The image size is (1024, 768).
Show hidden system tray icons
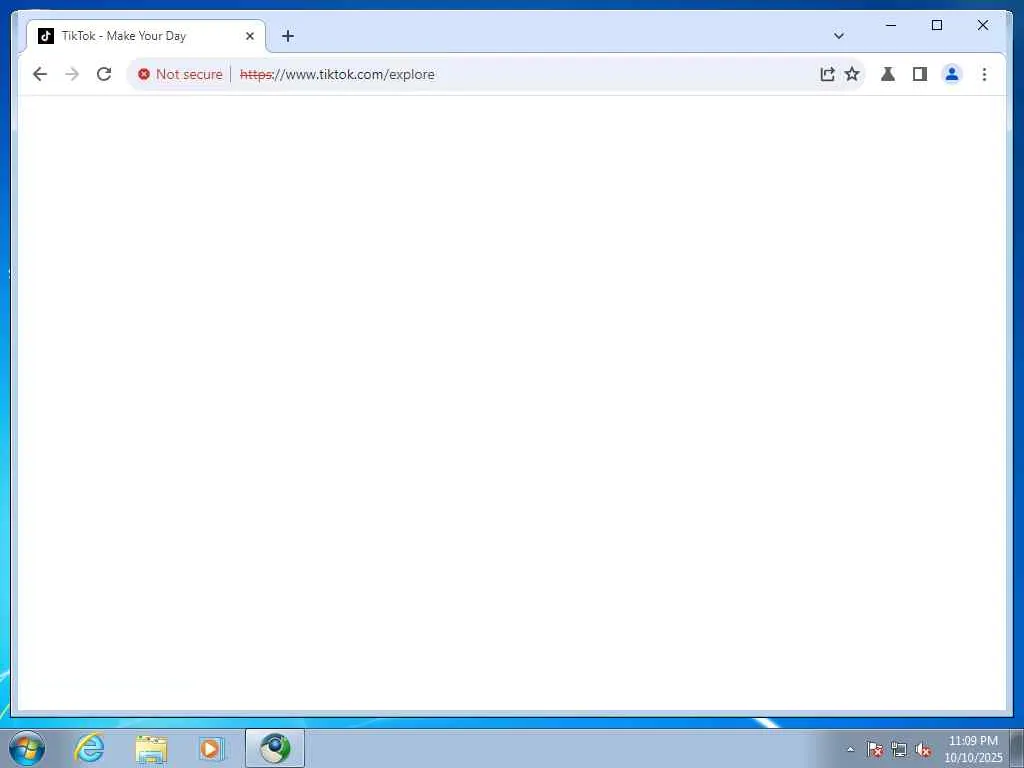850,750
